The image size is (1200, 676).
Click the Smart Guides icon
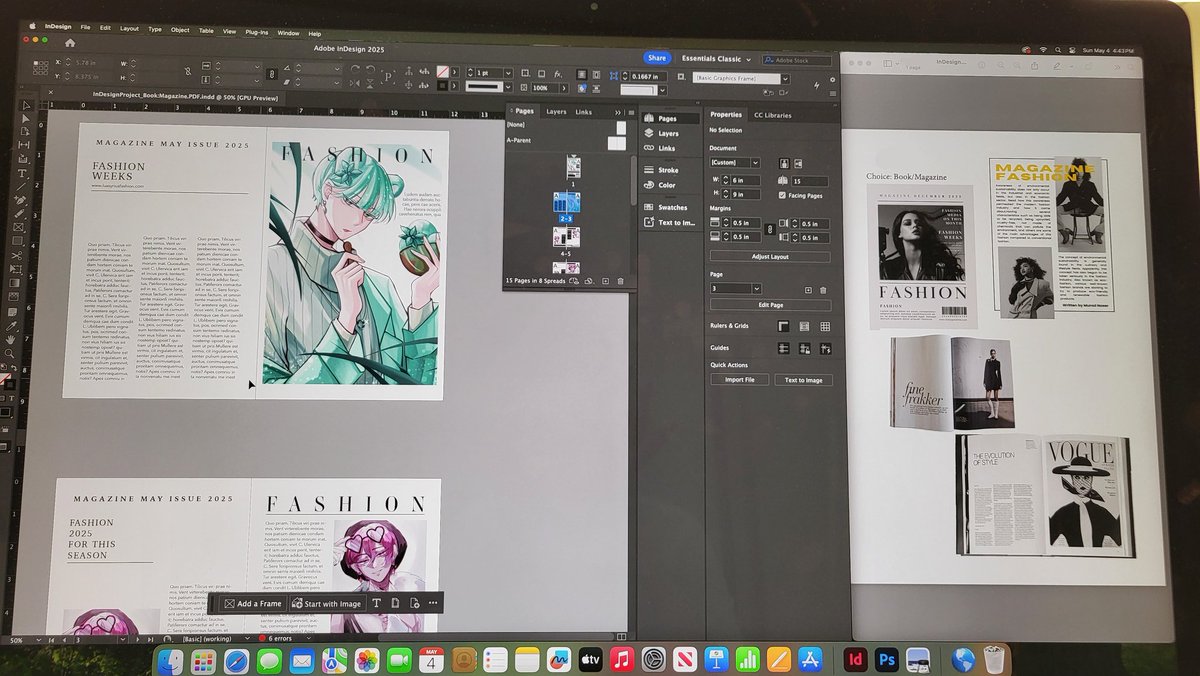click(x=826, y=348)
